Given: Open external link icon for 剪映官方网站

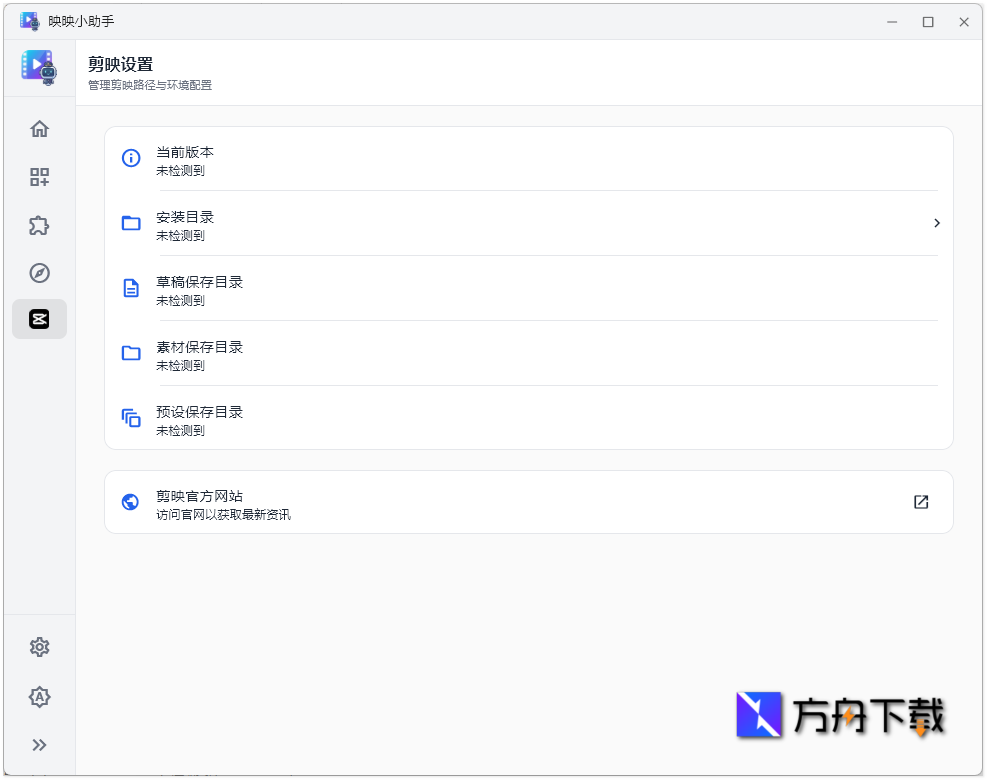Looking at the screenshot, I should pos(921,502).
